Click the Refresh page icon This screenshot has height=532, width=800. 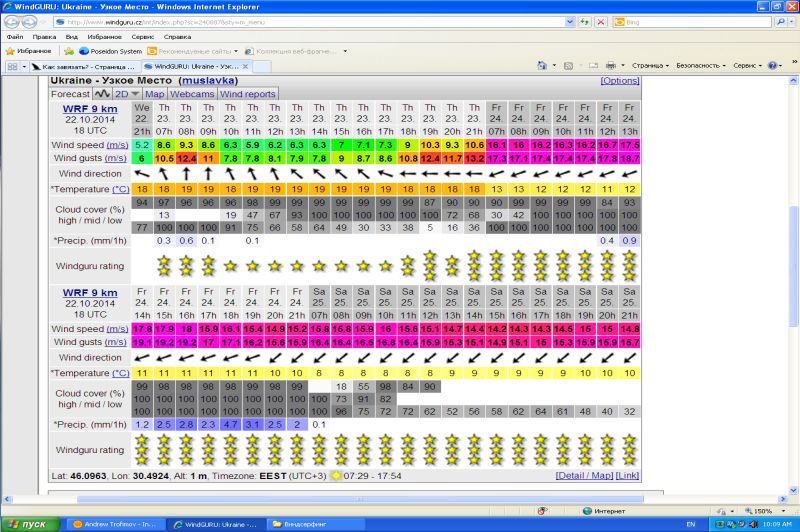click(584, 22)
